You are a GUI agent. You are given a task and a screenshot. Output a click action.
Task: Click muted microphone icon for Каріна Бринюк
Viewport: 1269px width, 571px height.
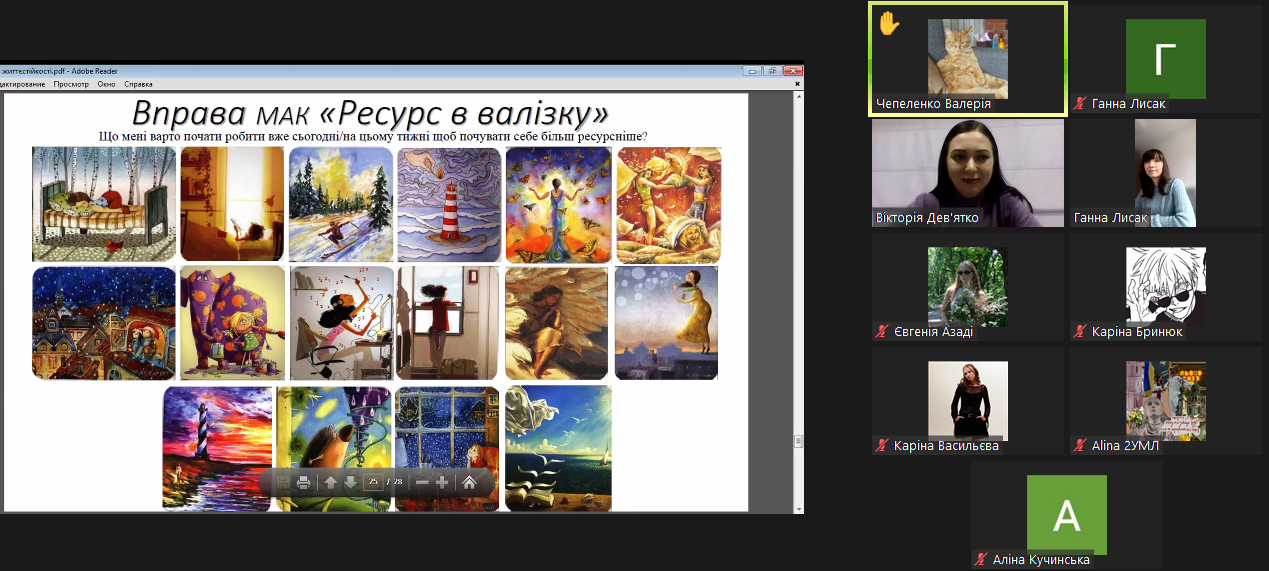1080,332
